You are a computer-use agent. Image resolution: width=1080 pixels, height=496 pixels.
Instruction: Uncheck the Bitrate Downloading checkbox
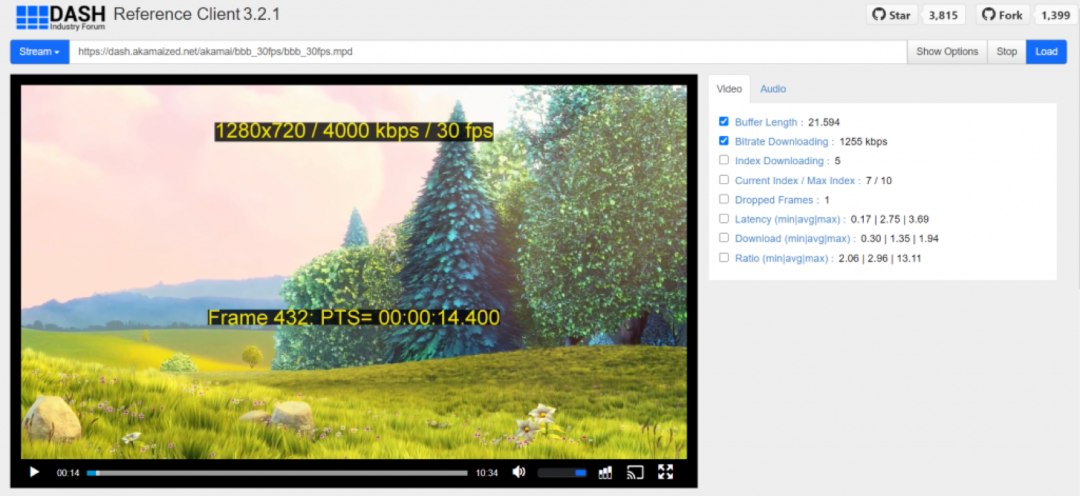tap(723, 141)
